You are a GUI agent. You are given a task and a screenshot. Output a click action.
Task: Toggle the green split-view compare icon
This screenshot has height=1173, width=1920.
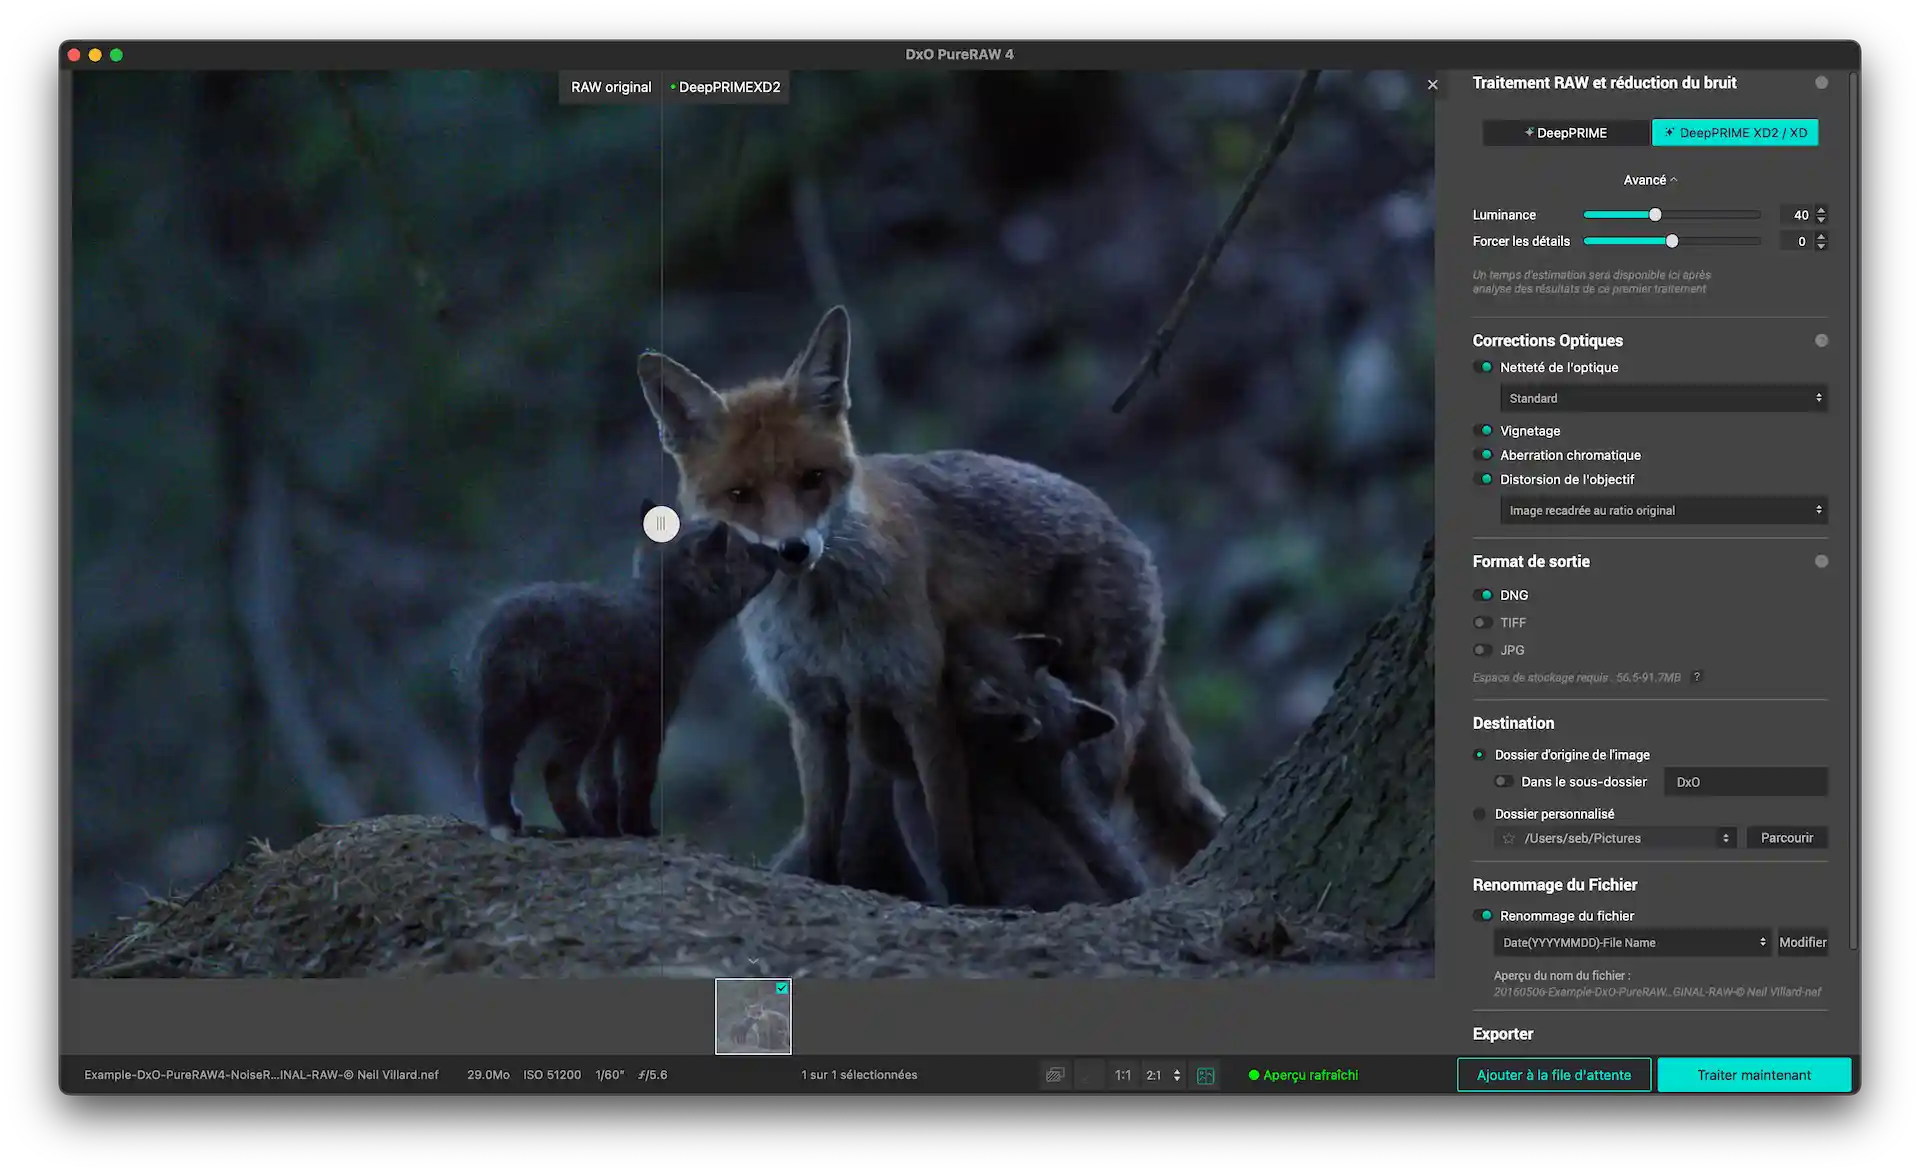1206,1075
